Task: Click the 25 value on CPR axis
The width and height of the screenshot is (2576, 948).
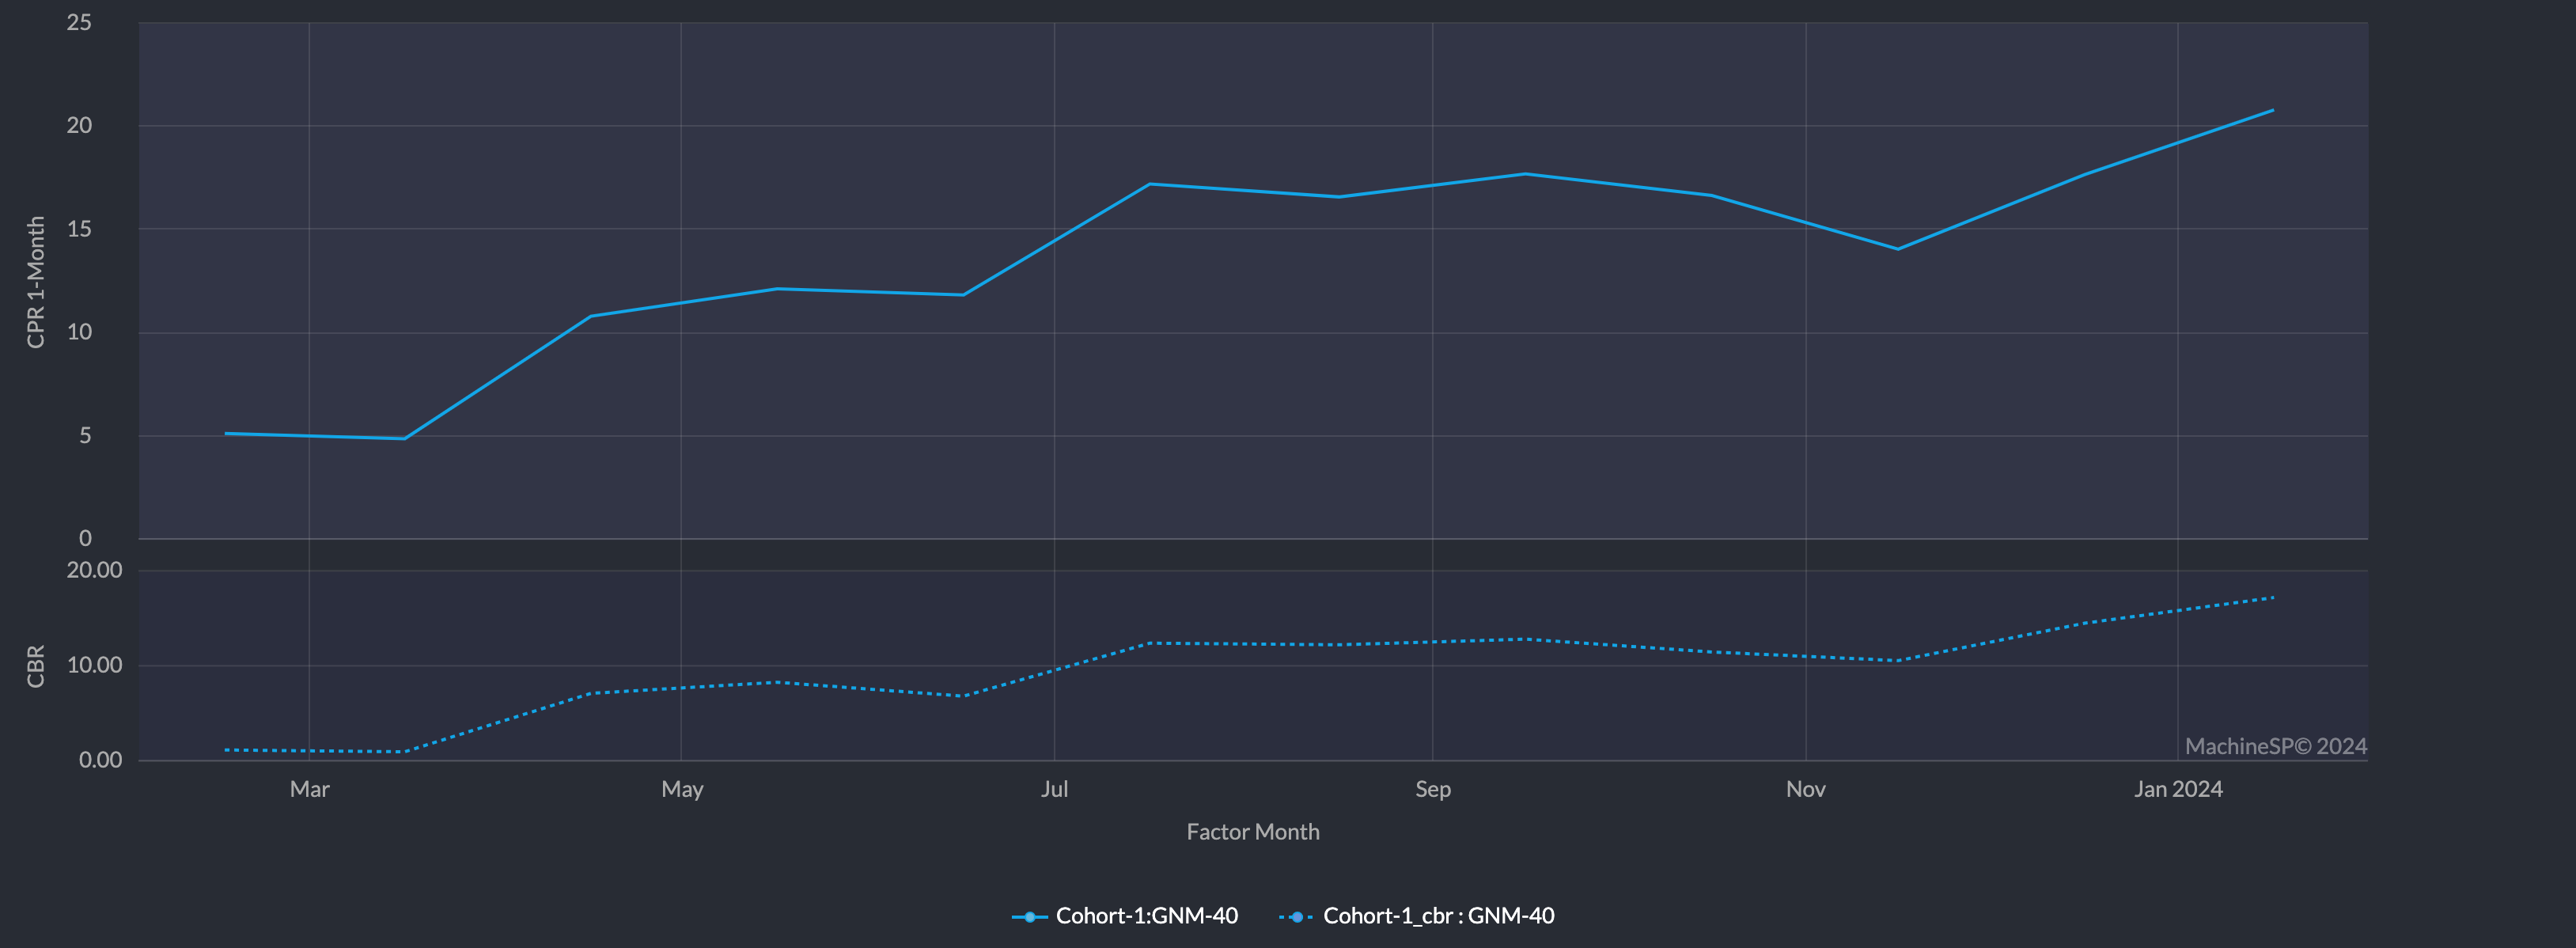Action: (x=79, y=22)
